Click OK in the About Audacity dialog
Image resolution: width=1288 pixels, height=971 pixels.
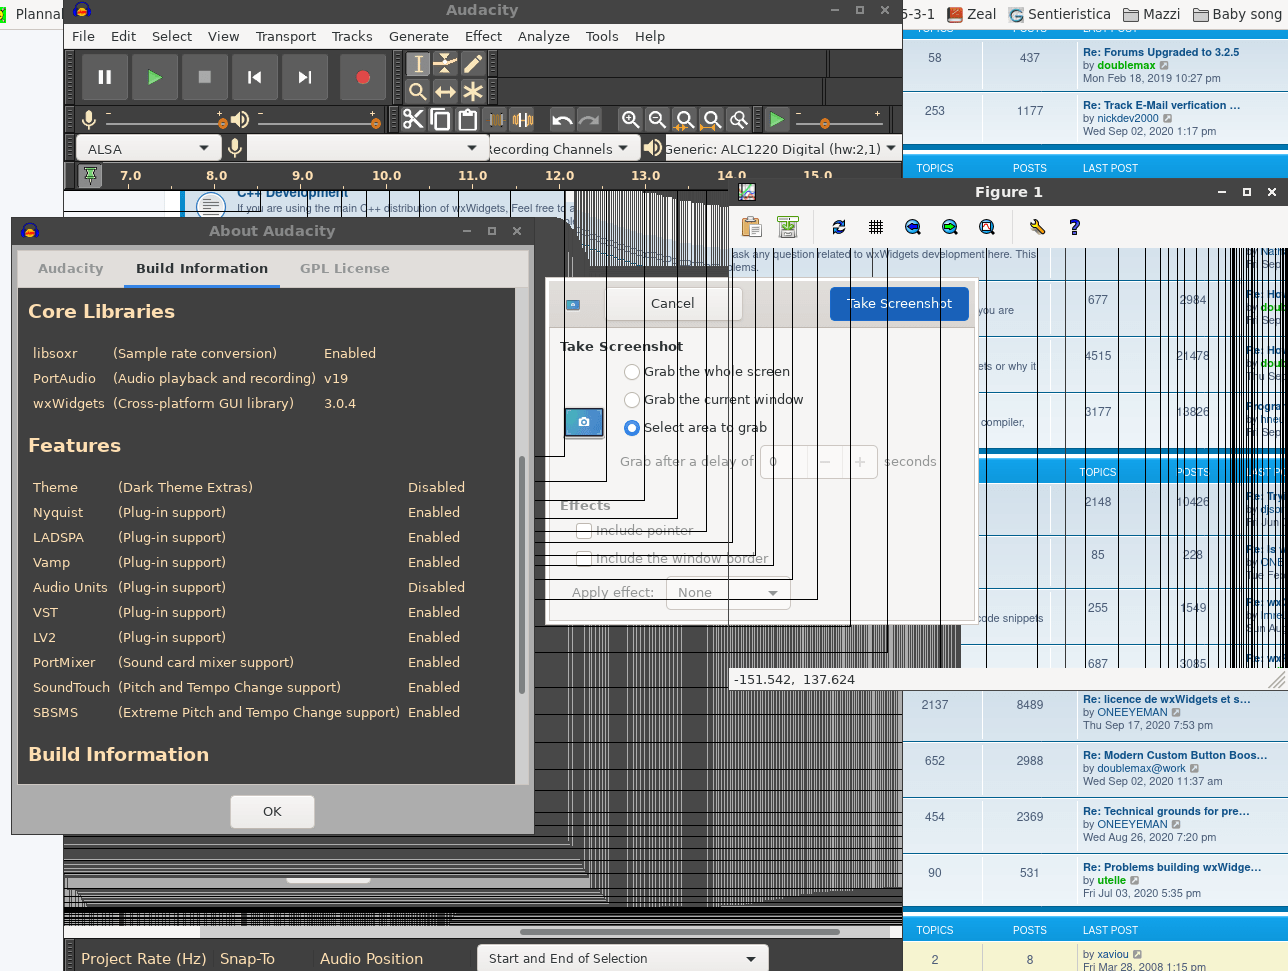coord(272,811)
